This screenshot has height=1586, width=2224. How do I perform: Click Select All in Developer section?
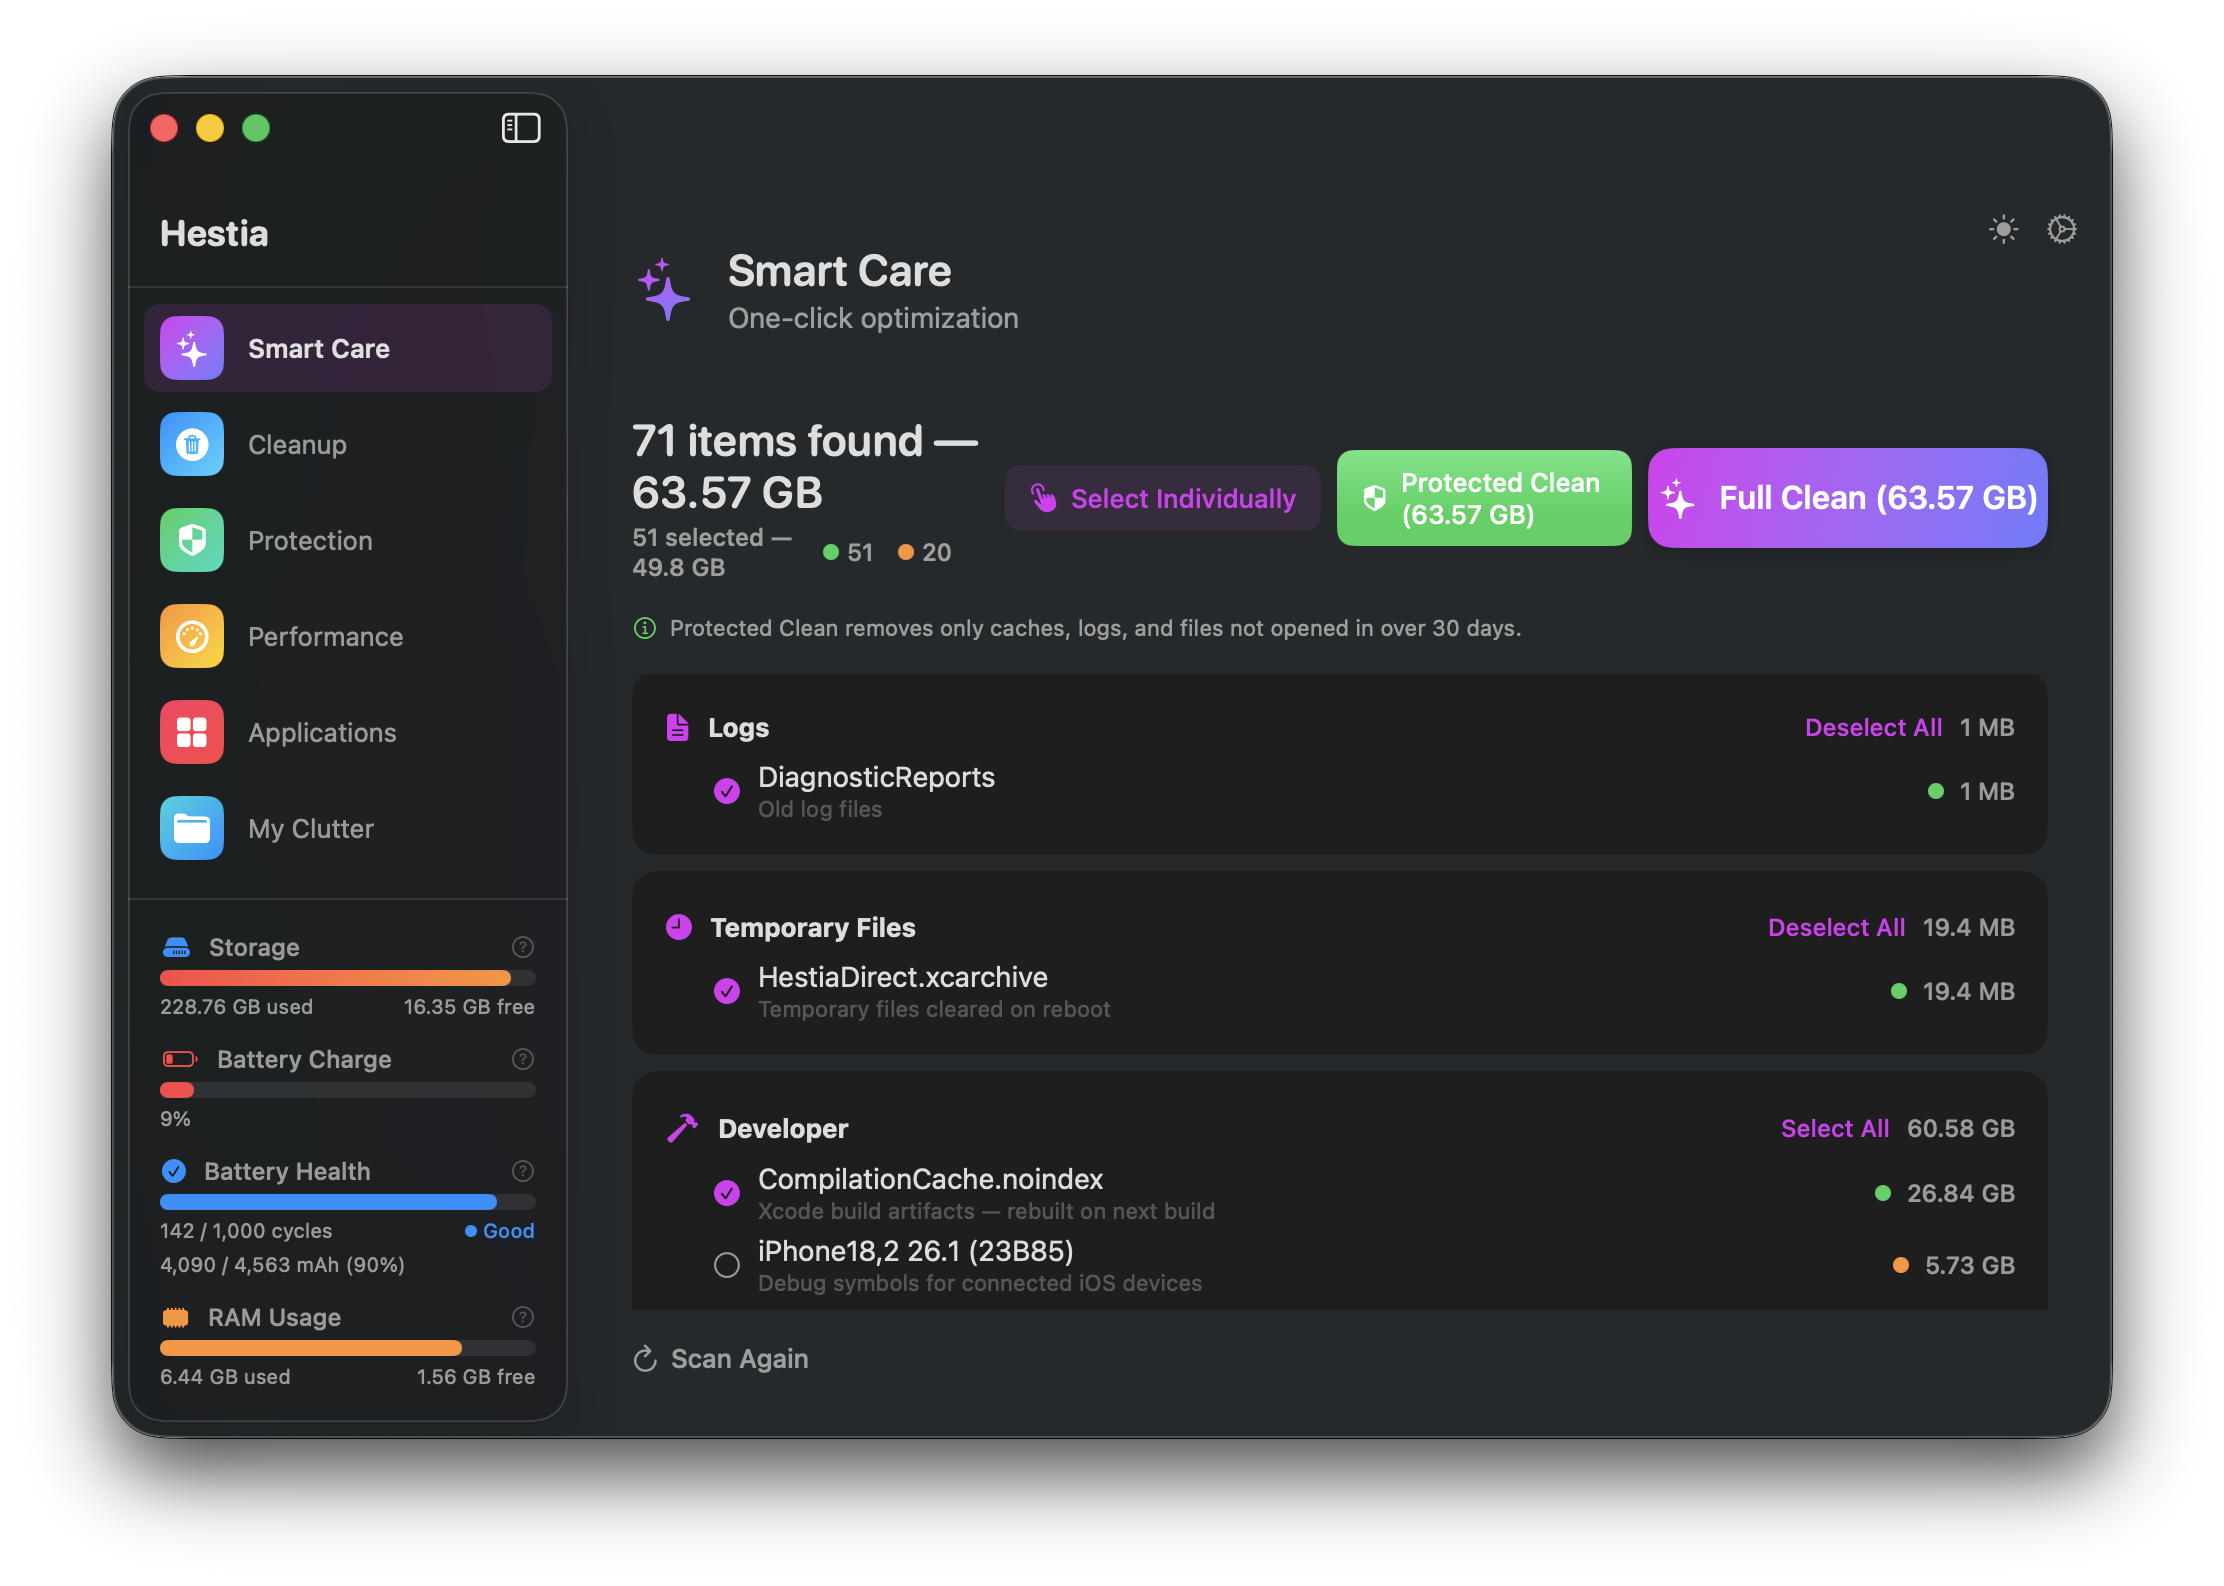(x=1834, y=1128)
